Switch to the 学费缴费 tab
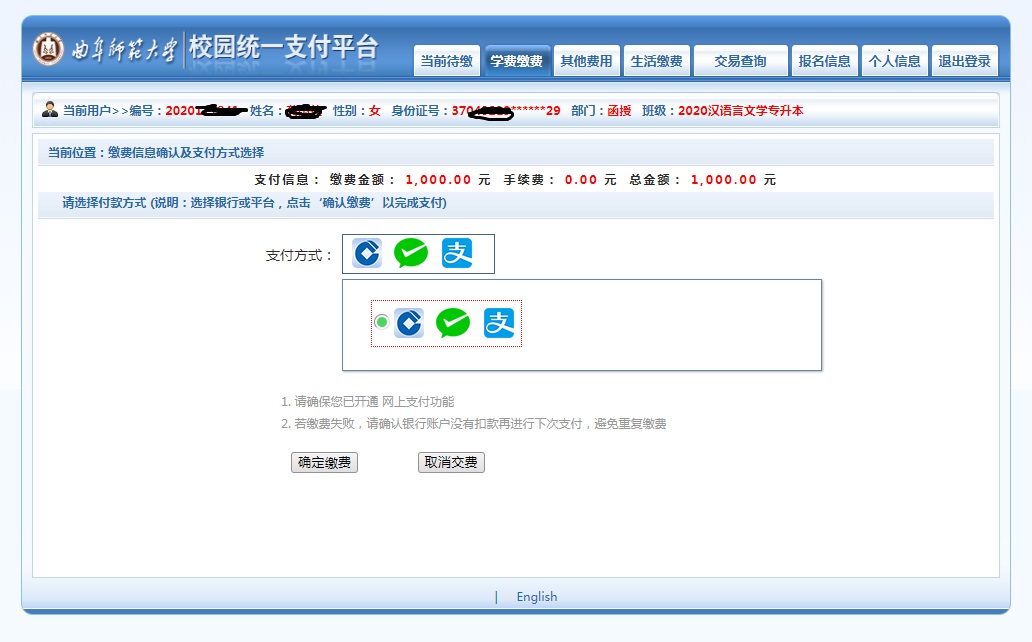Screen dimensions: 1032x642 click(x=517, y=61)
